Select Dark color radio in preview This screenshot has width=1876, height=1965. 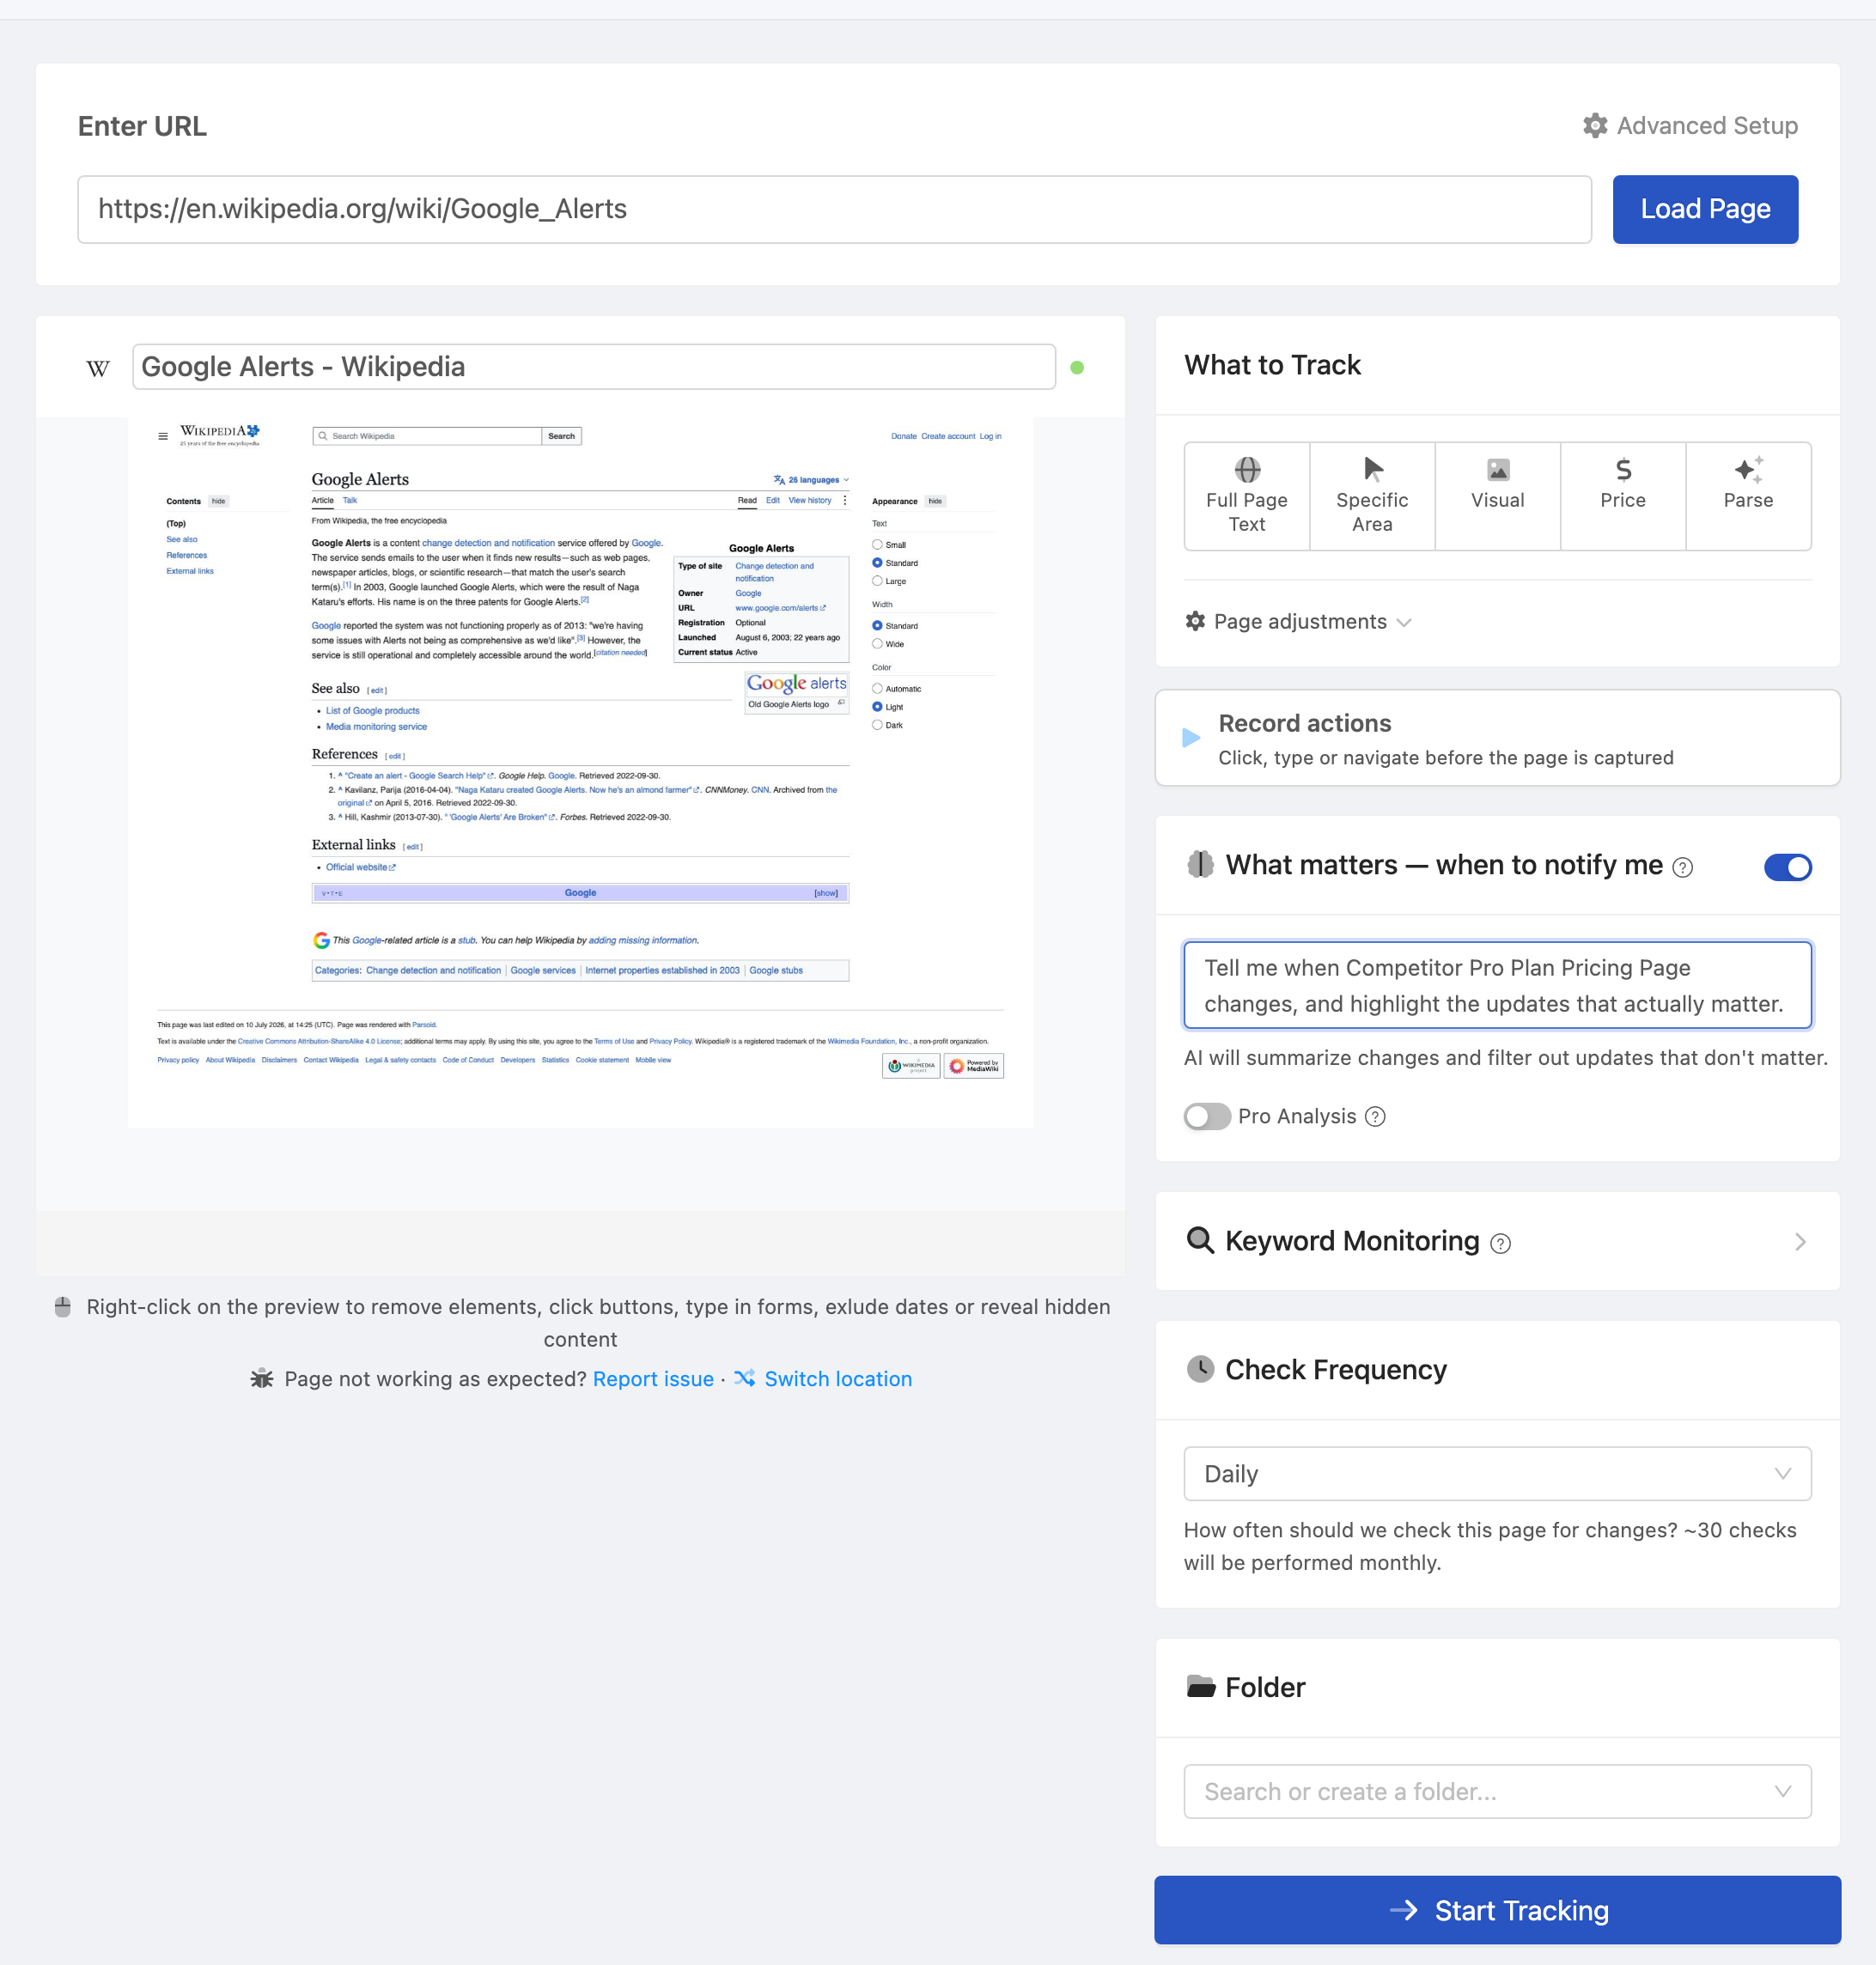click(877, 725)
